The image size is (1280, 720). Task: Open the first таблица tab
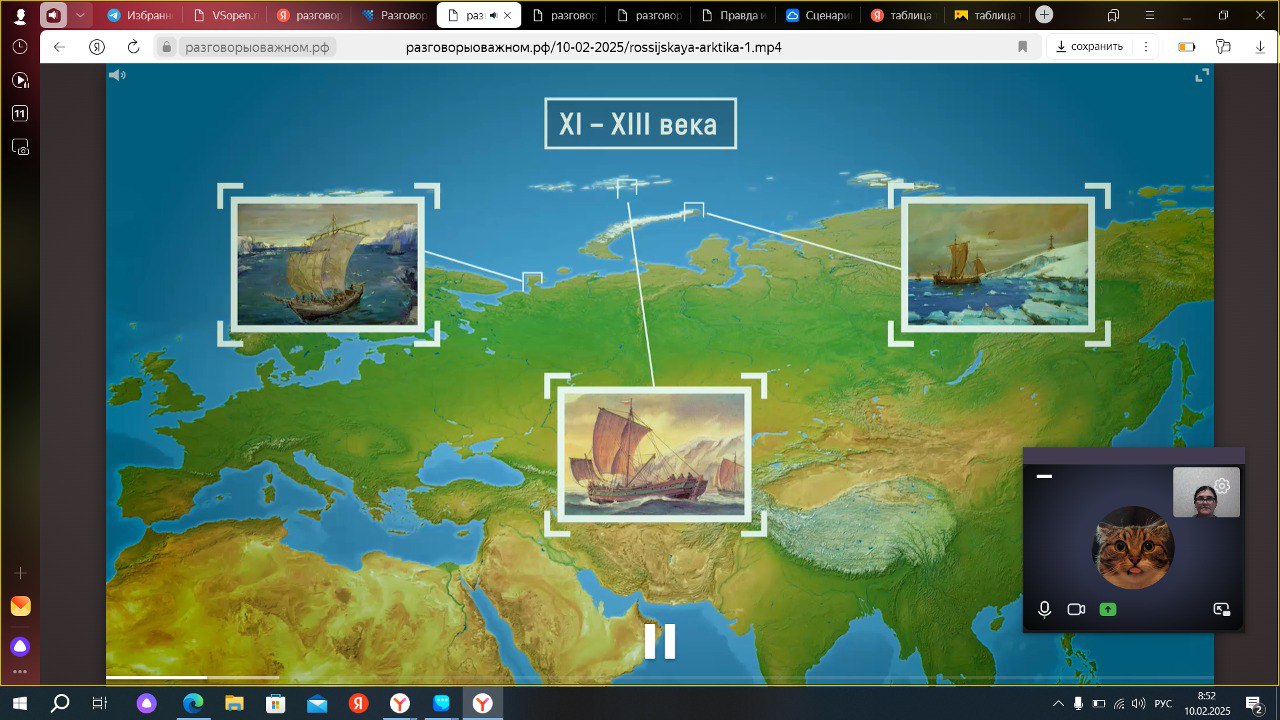click(x=904, y=15)
